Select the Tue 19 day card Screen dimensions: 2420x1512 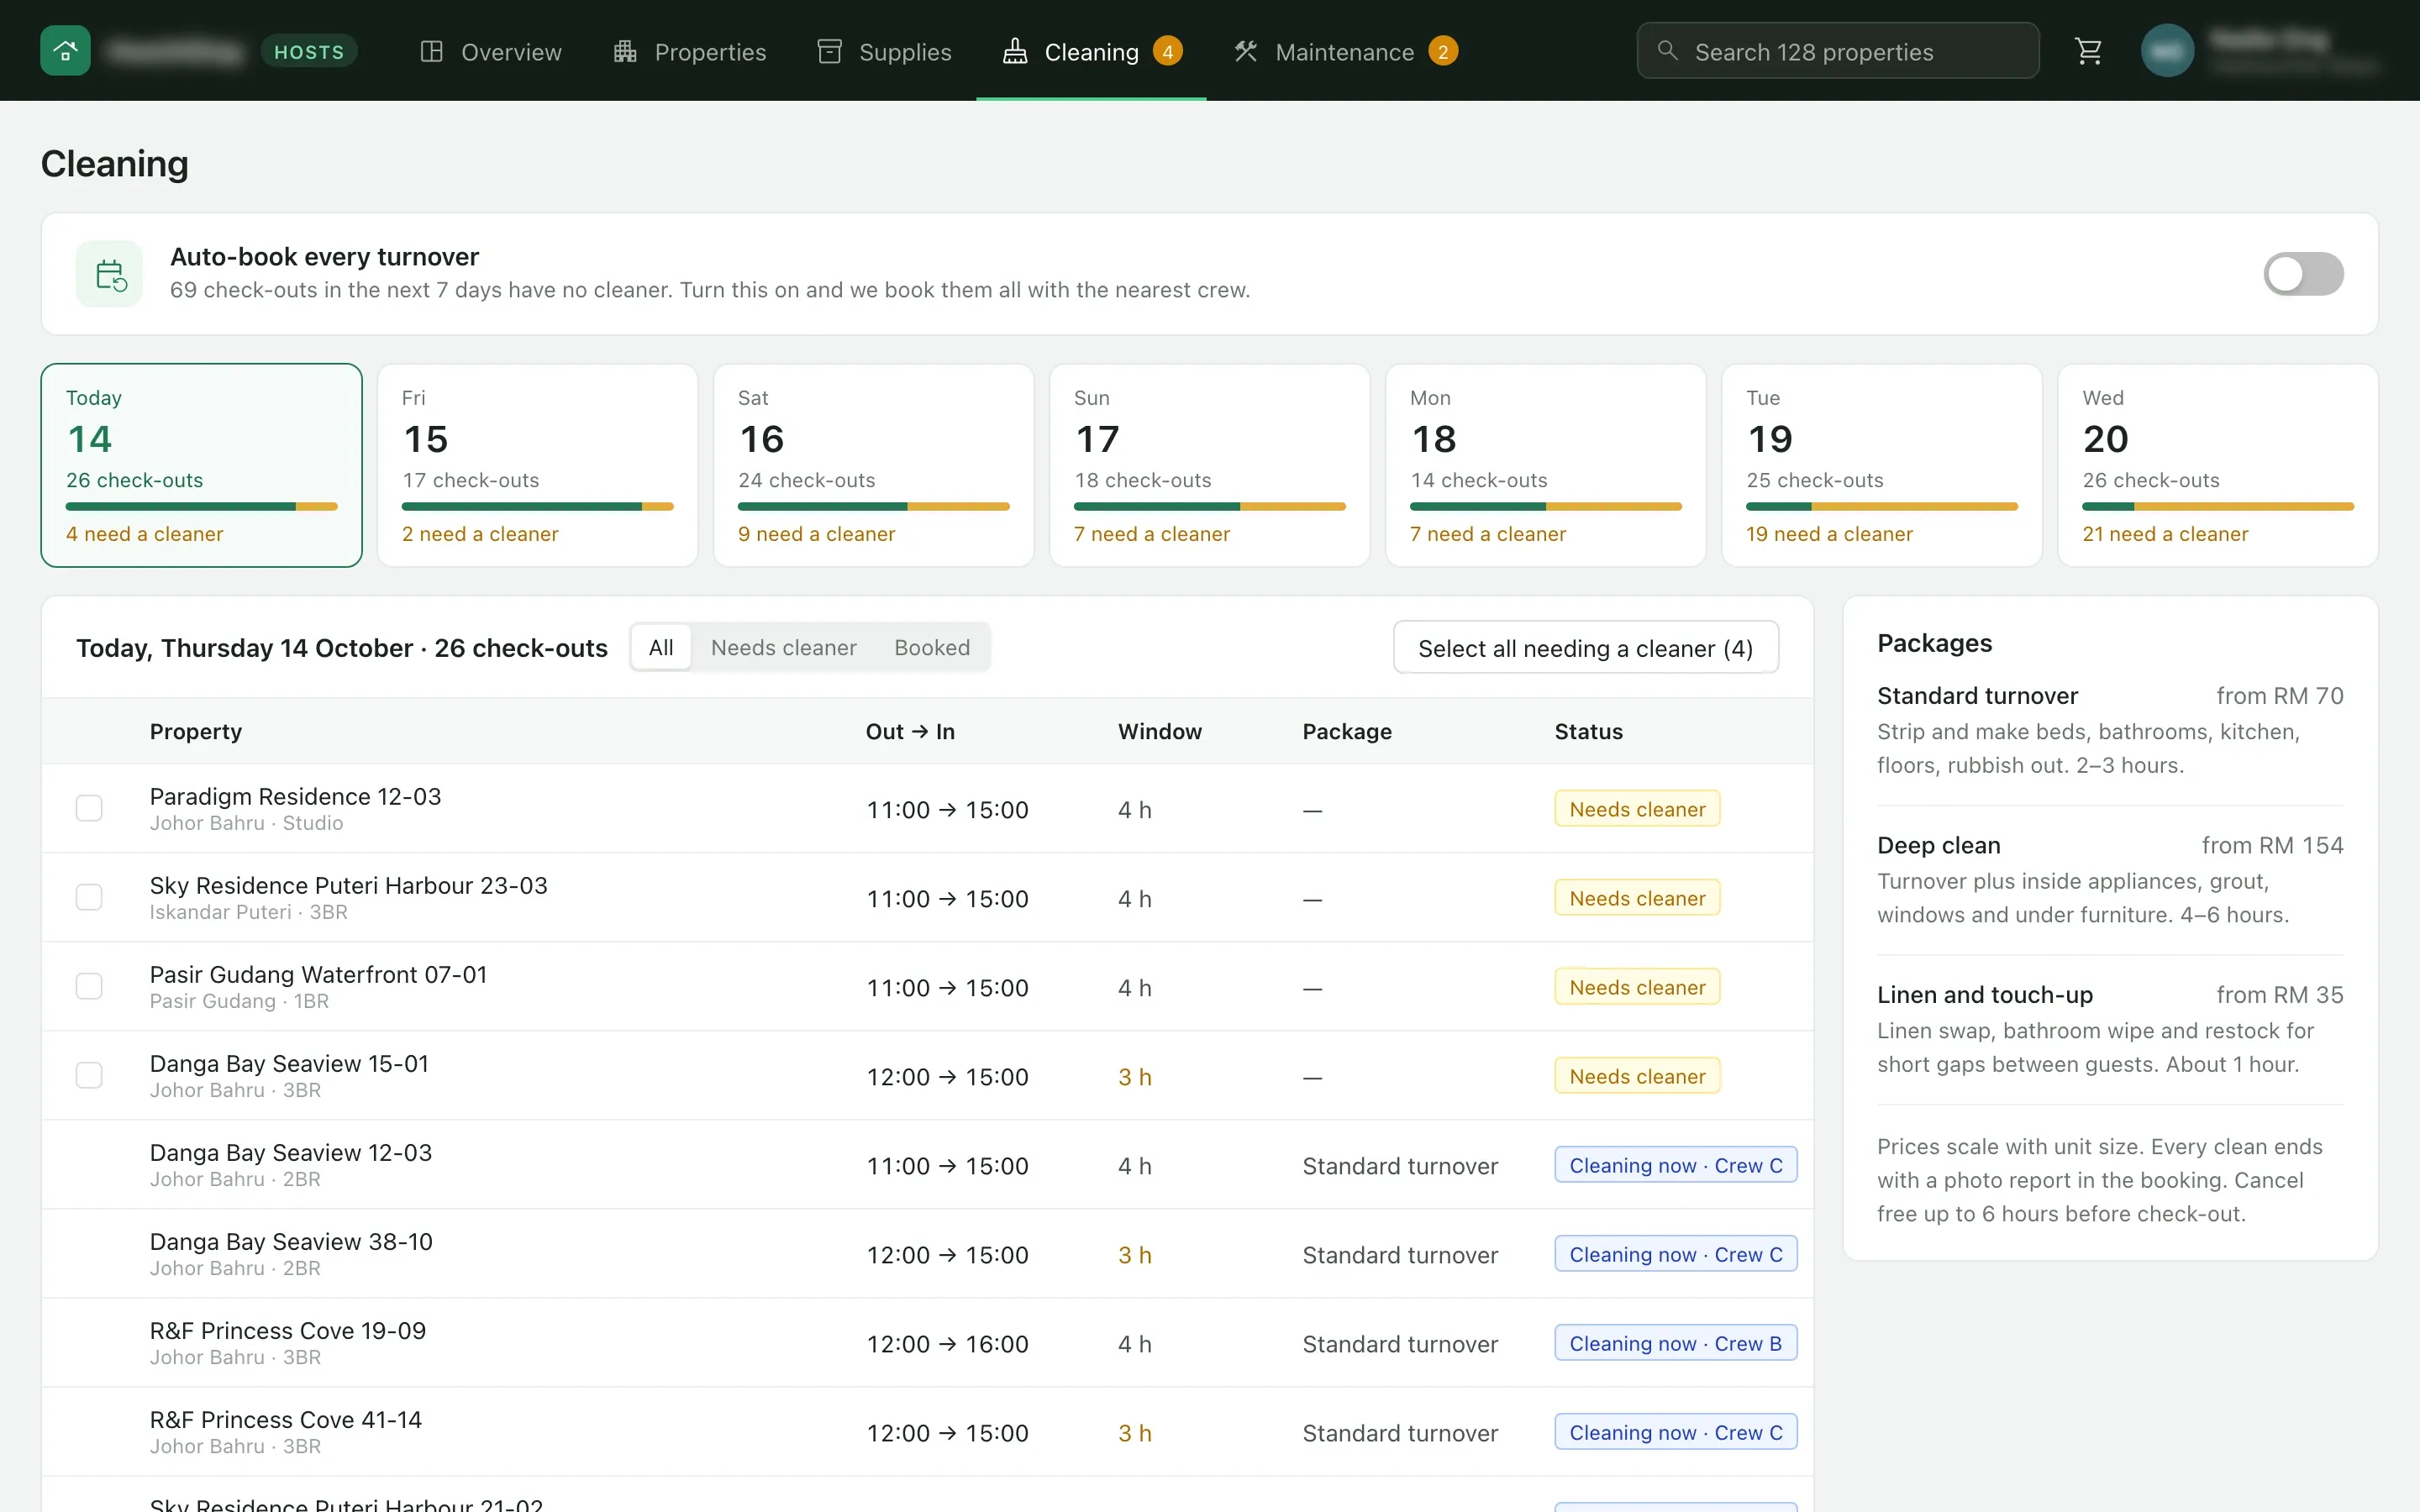click(x=1881, y=465)
